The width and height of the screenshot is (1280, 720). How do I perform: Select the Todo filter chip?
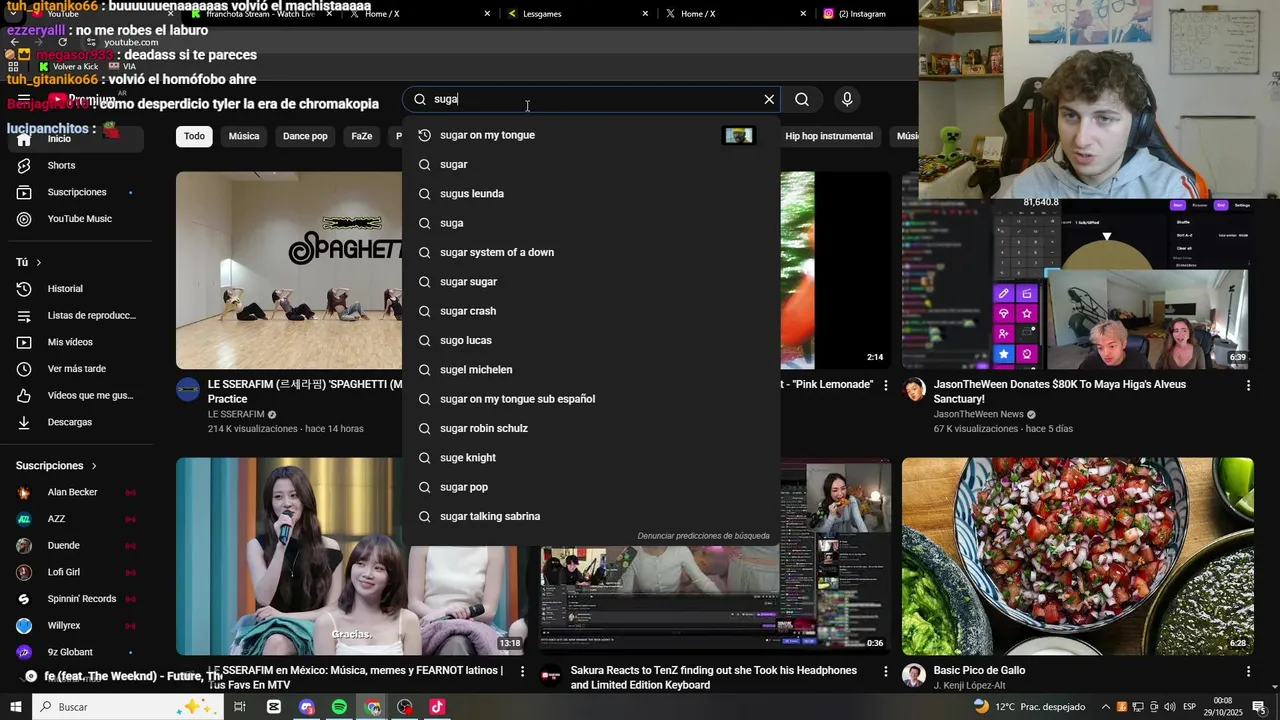click(194, 136)
